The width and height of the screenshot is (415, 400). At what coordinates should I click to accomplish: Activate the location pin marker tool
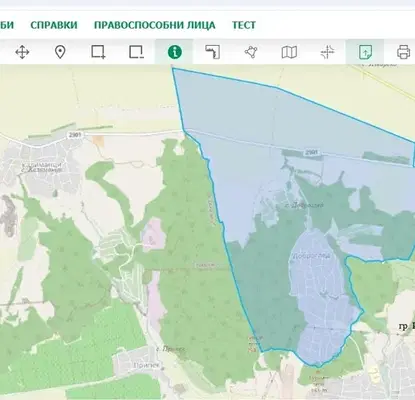[60, 52]
